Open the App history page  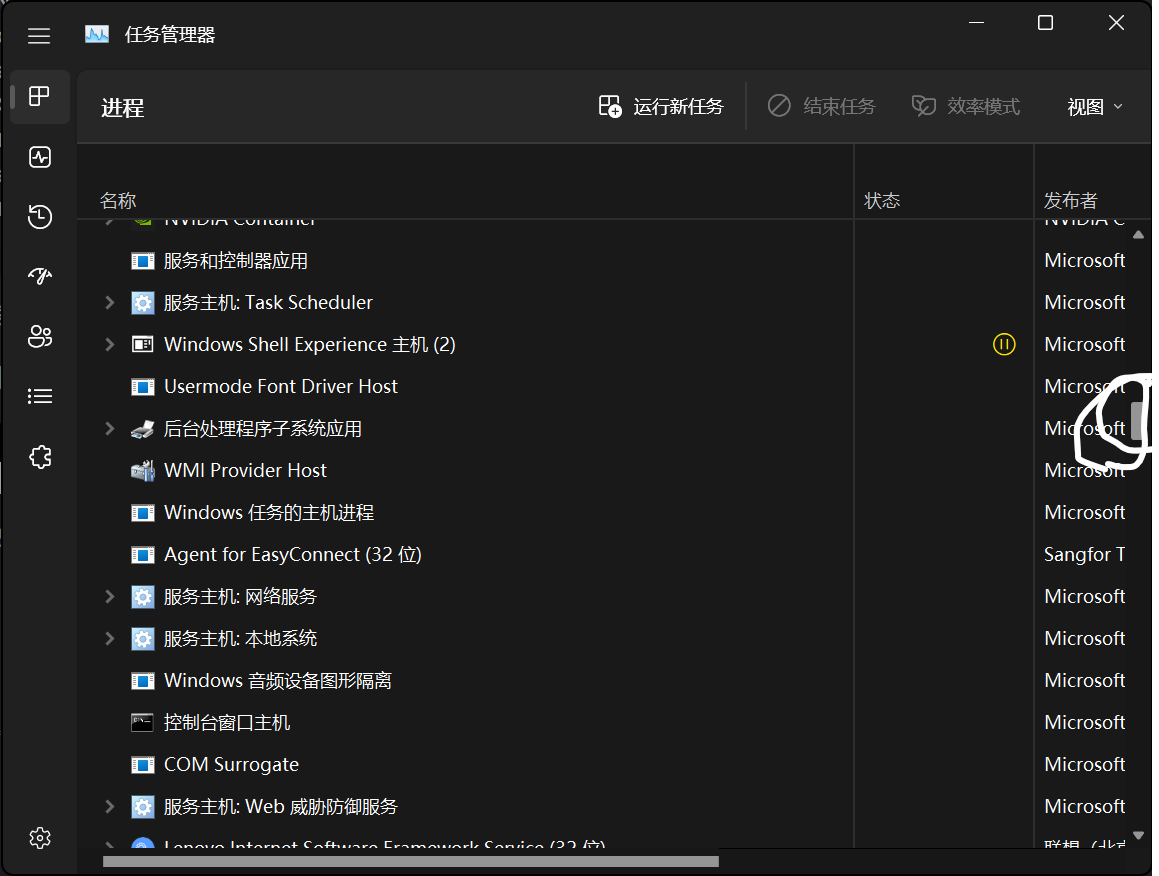click(x=40, y=217)
